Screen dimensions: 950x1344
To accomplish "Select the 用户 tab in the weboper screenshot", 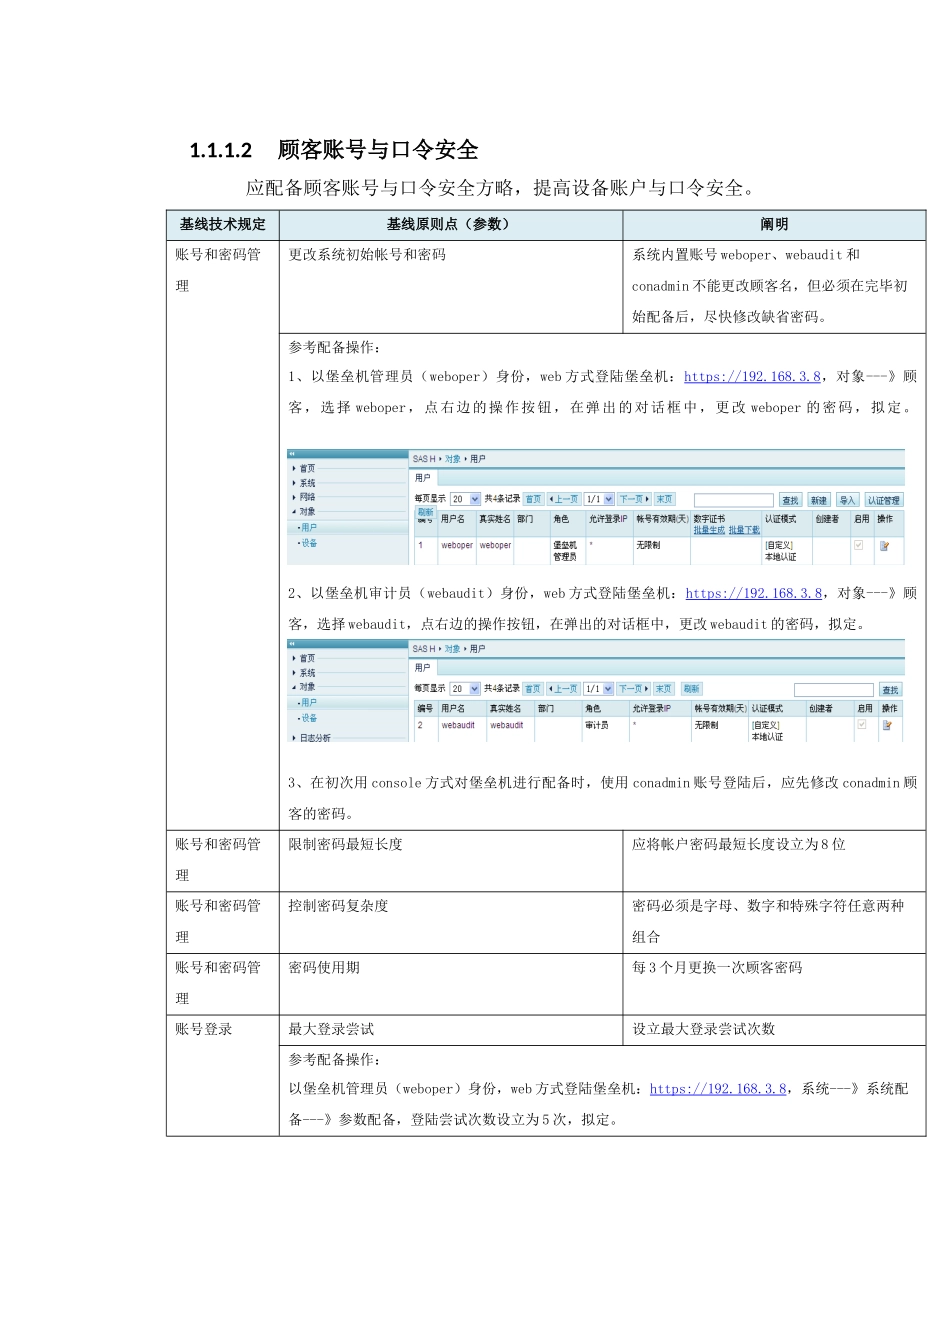I will click(423, 478).
